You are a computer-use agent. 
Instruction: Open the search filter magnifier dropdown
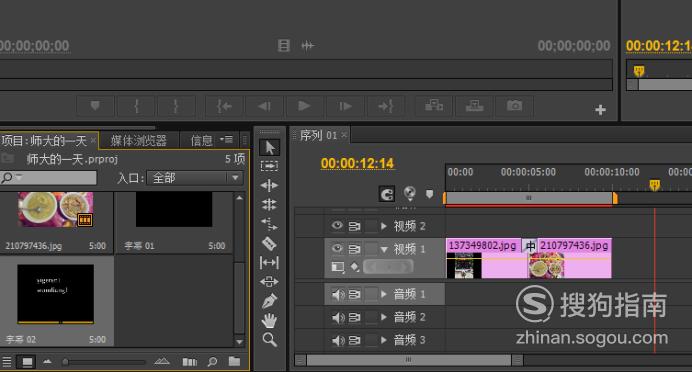click(x=10, y=178)
